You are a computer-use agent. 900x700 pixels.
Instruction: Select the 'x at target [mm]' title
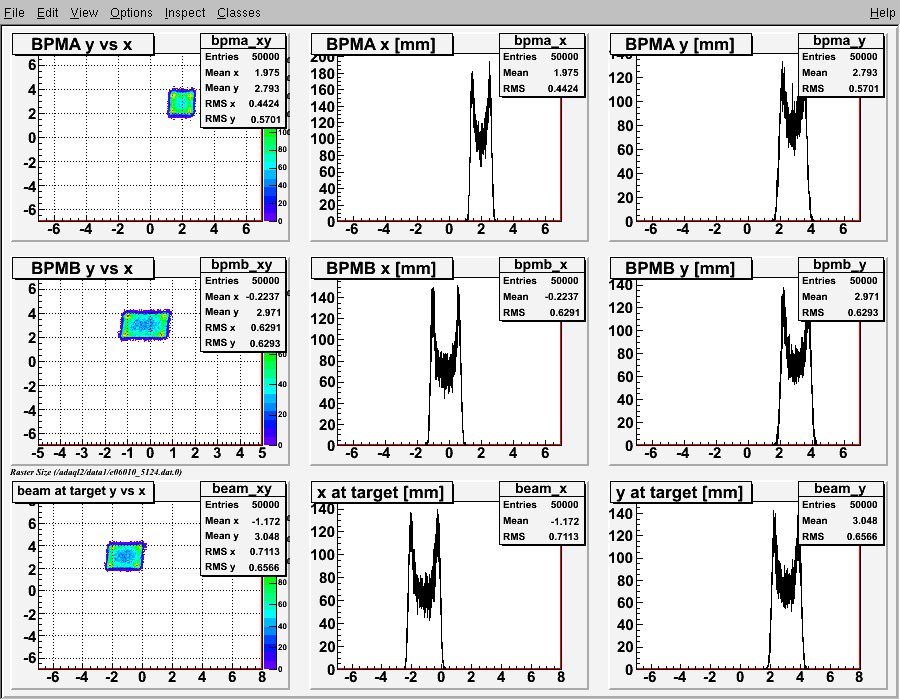point(381,492)
